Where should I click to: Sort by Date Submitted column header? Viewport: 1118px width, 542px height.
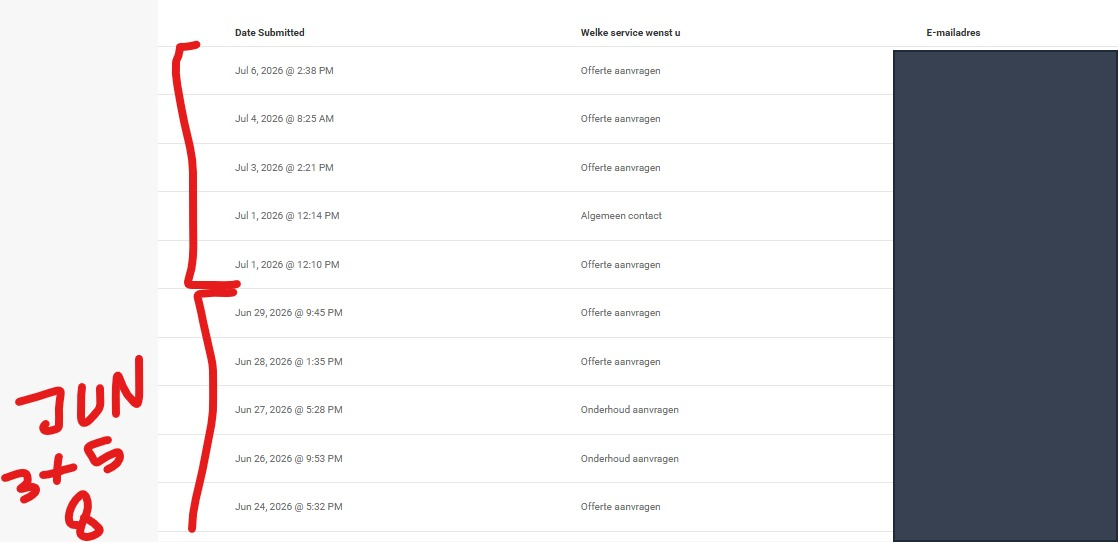[x=270, y=33]
